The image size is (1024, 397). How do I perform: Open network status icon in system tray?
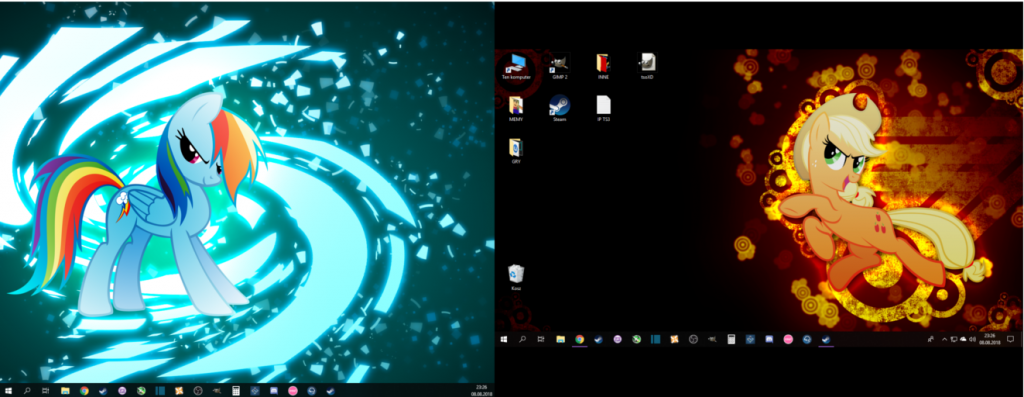pyautogui.click(x=954, y=339)
